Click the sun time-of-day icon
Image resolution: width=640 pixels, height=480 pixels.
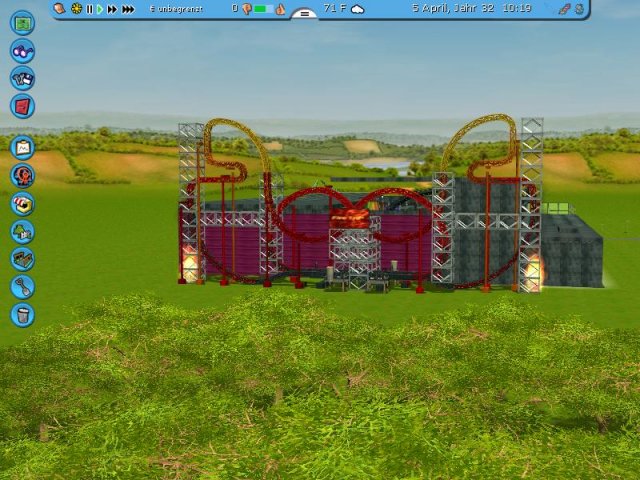pos(76,8)
